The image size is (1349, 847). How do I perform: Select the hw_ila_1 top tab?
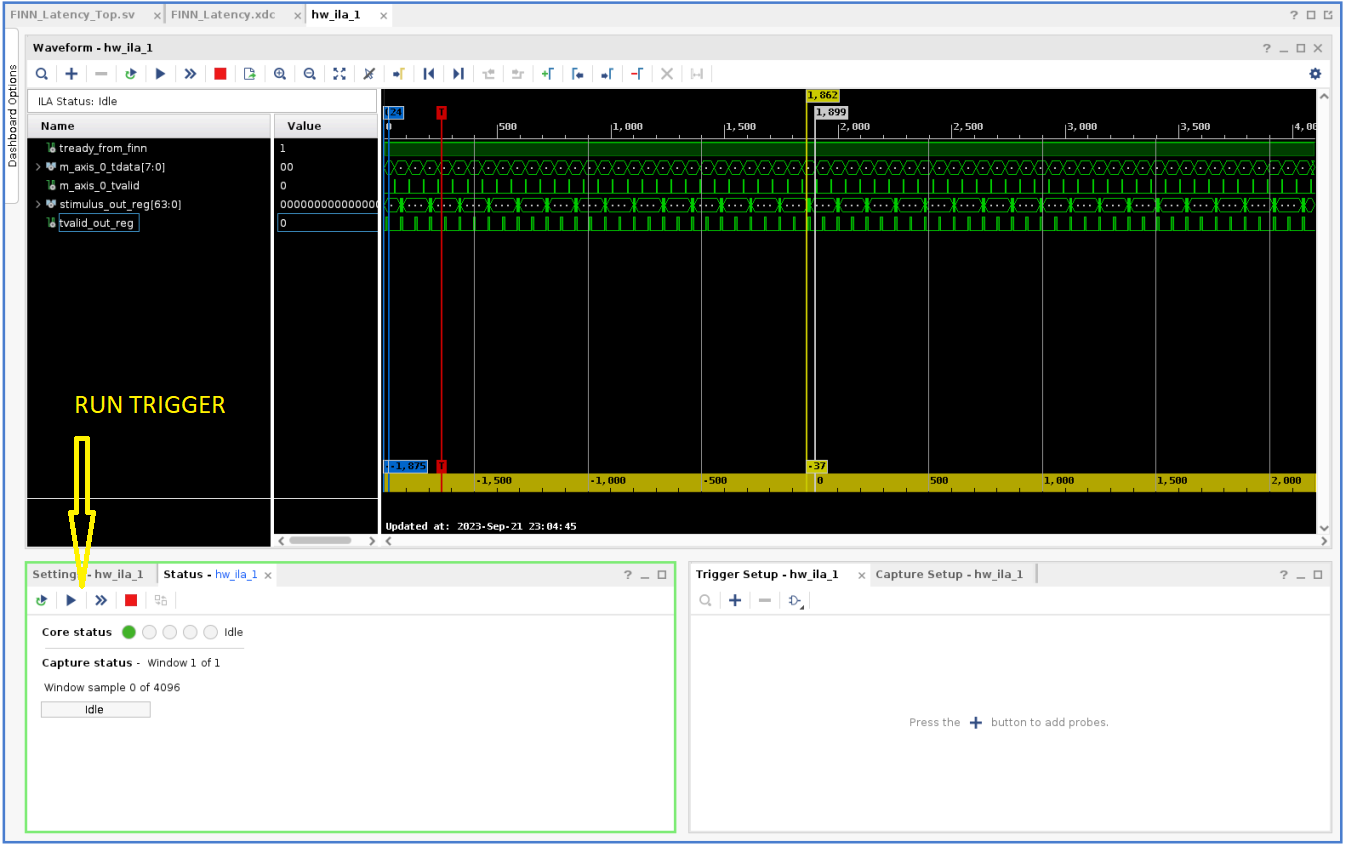point(336,15)
